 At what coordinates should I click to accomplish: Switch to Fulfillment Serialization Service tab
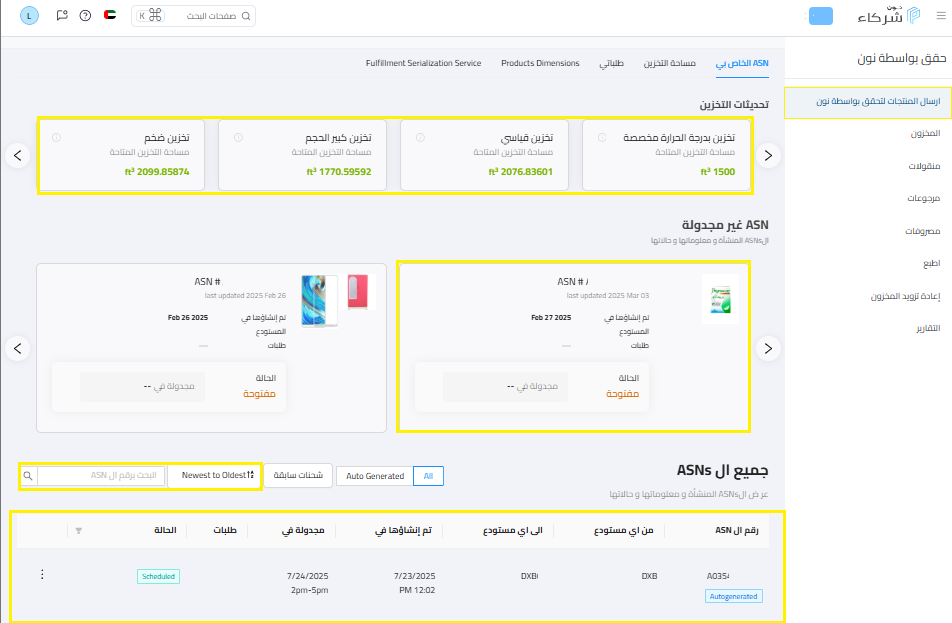(423, 63)
